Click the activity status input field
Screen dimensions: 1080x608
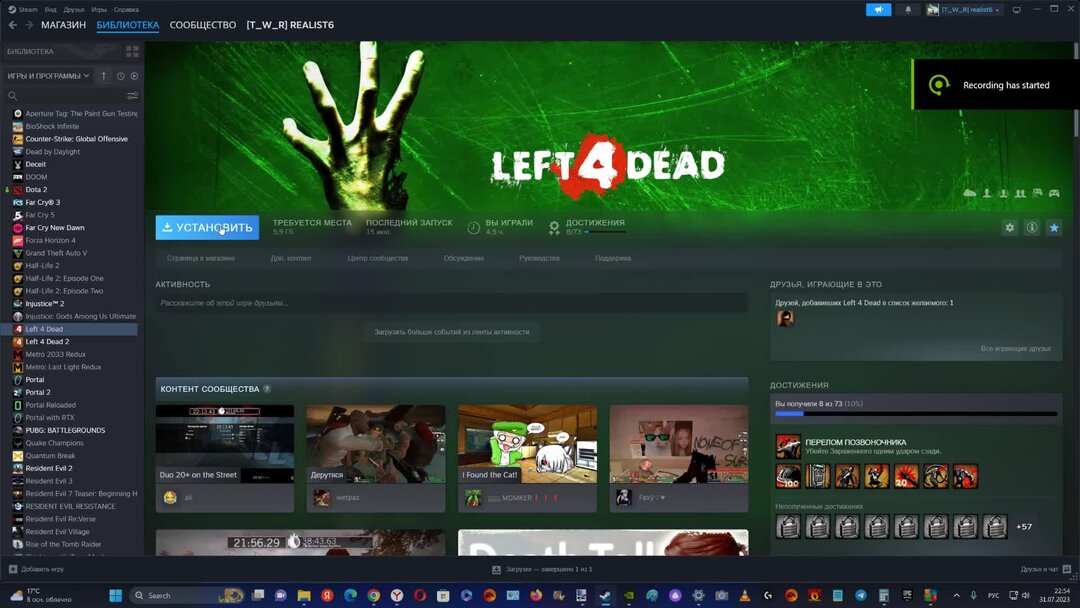coord(452,303)
